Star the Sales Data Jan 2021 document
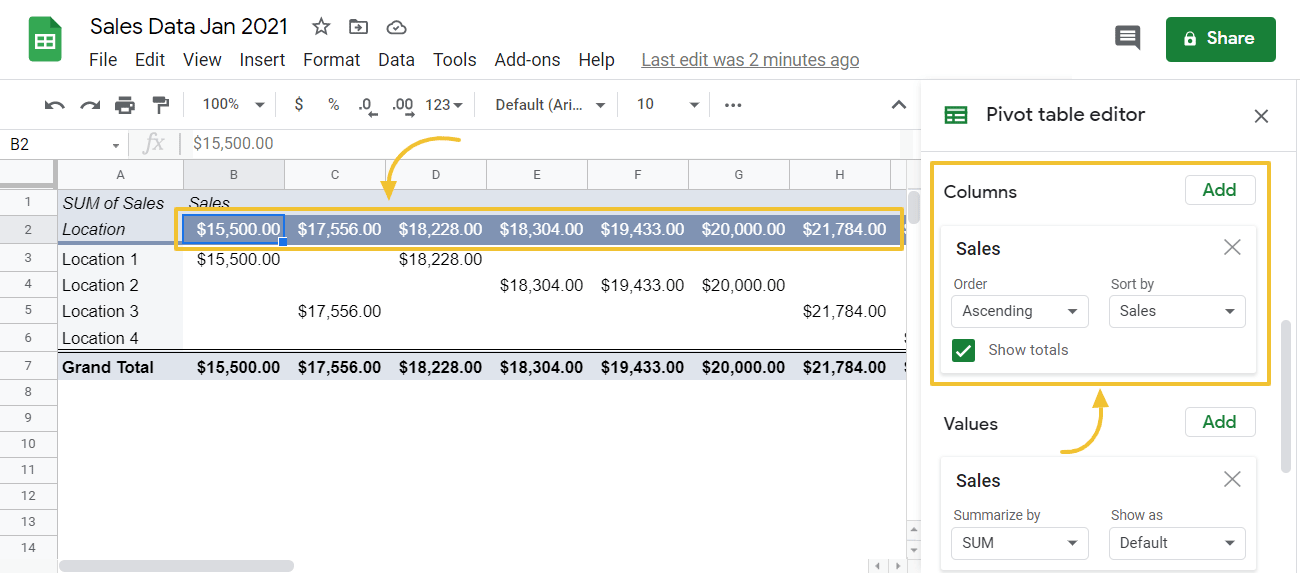Screen dimensions: 1300x573 tap(321, 27)
